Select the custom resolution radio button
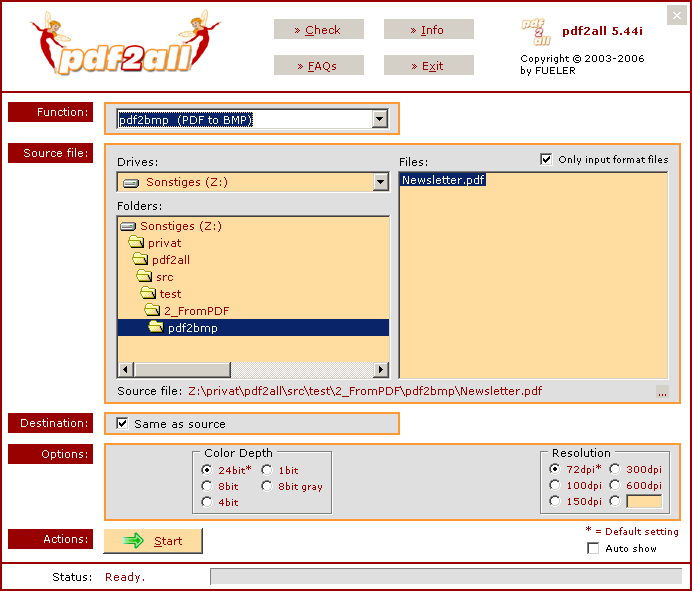Image resolution: width=692 pixels, height=591 pixels. click(615, 501)
